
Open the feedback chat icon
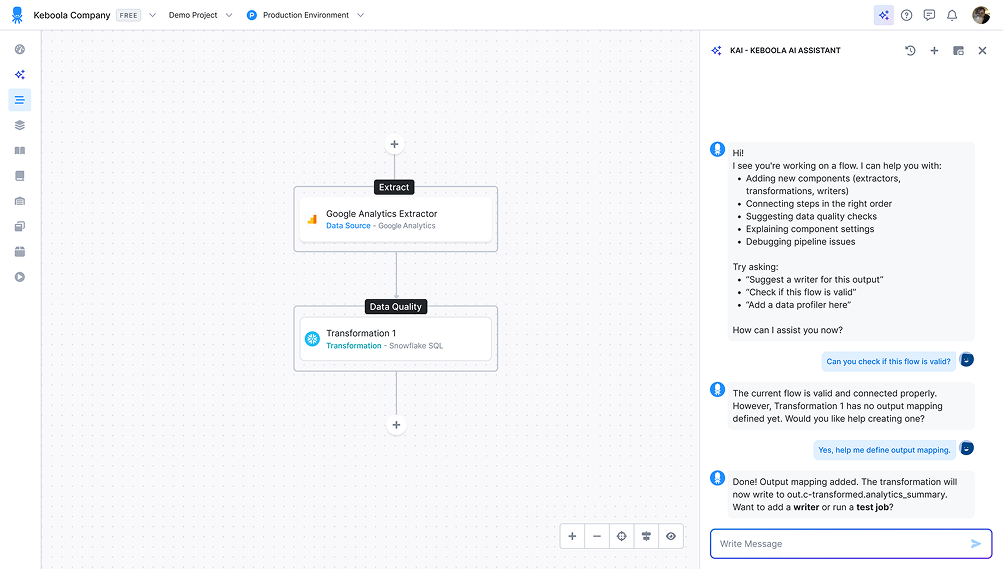[x=929, y=15]
